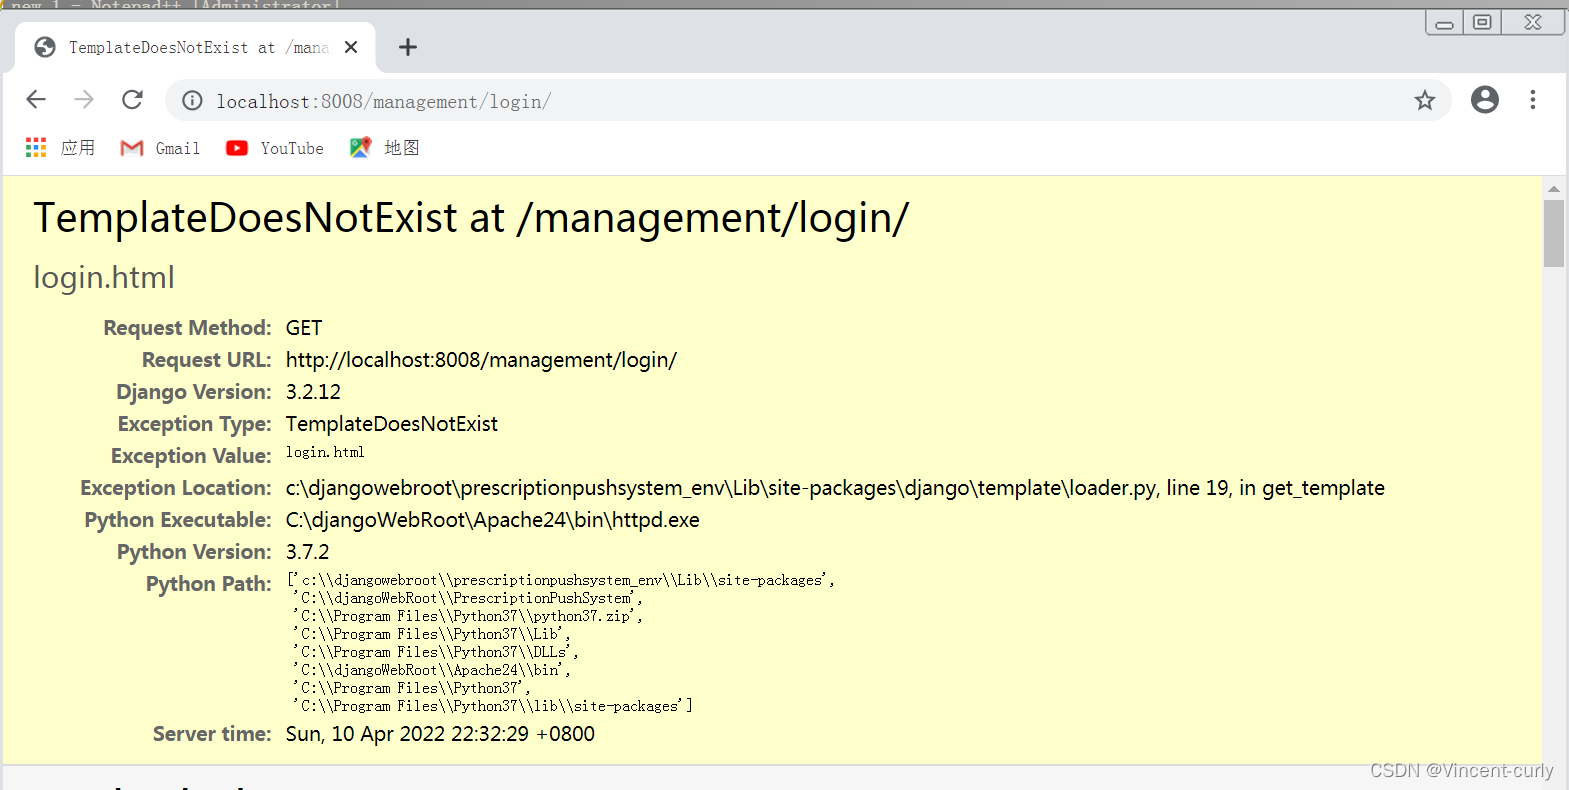
Task: Open a new tab
Action: 408,47
